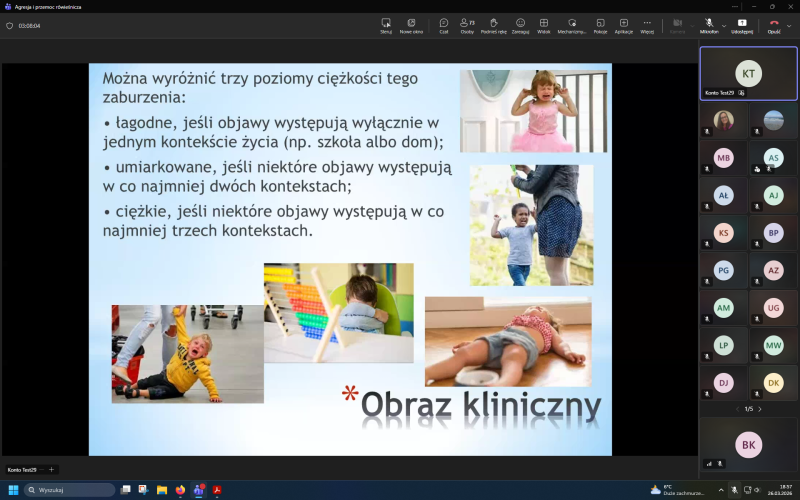Viewport: 800px width, 500px height.
Task: Open the Aplikacje apps panel
Action: (624, 25)
